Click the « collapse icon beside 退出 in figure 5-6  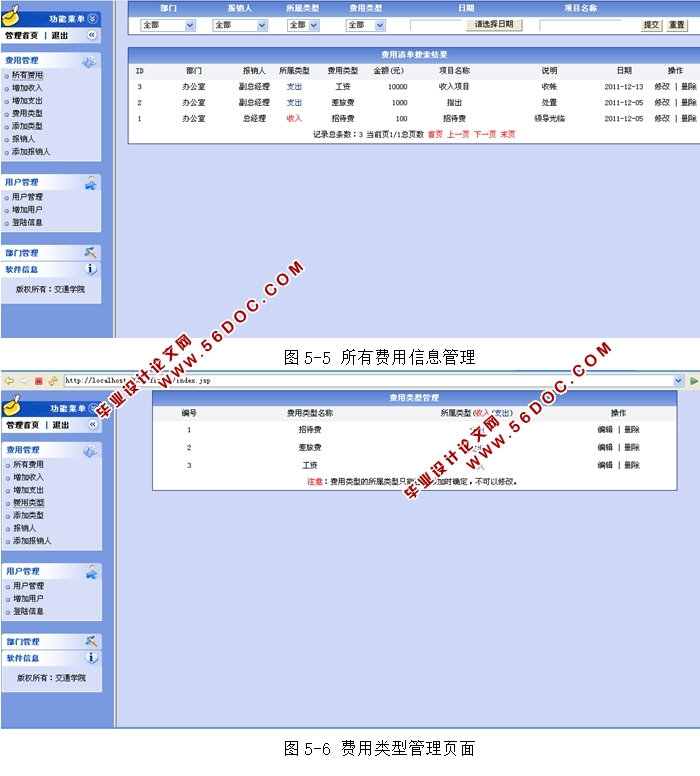pos(93,424)
